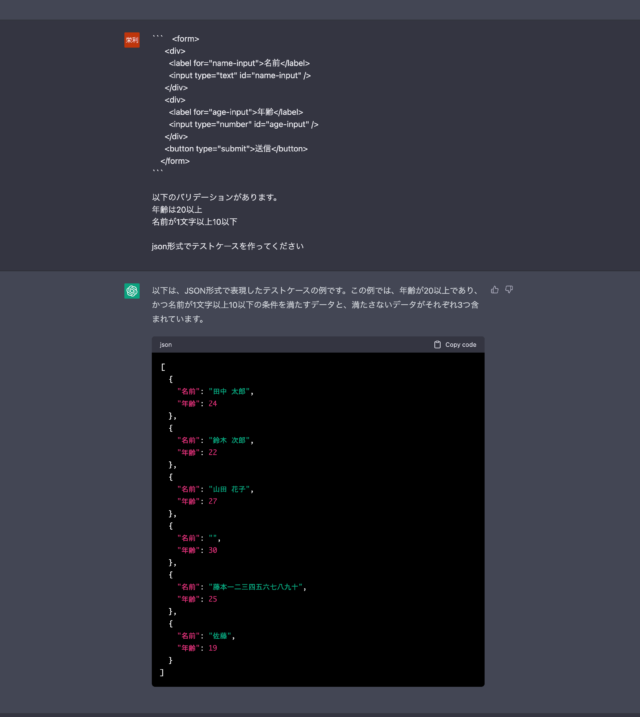This screenshot has width=640, height=717.
Task: Click the age value 24
Action: tap(213, 403)
